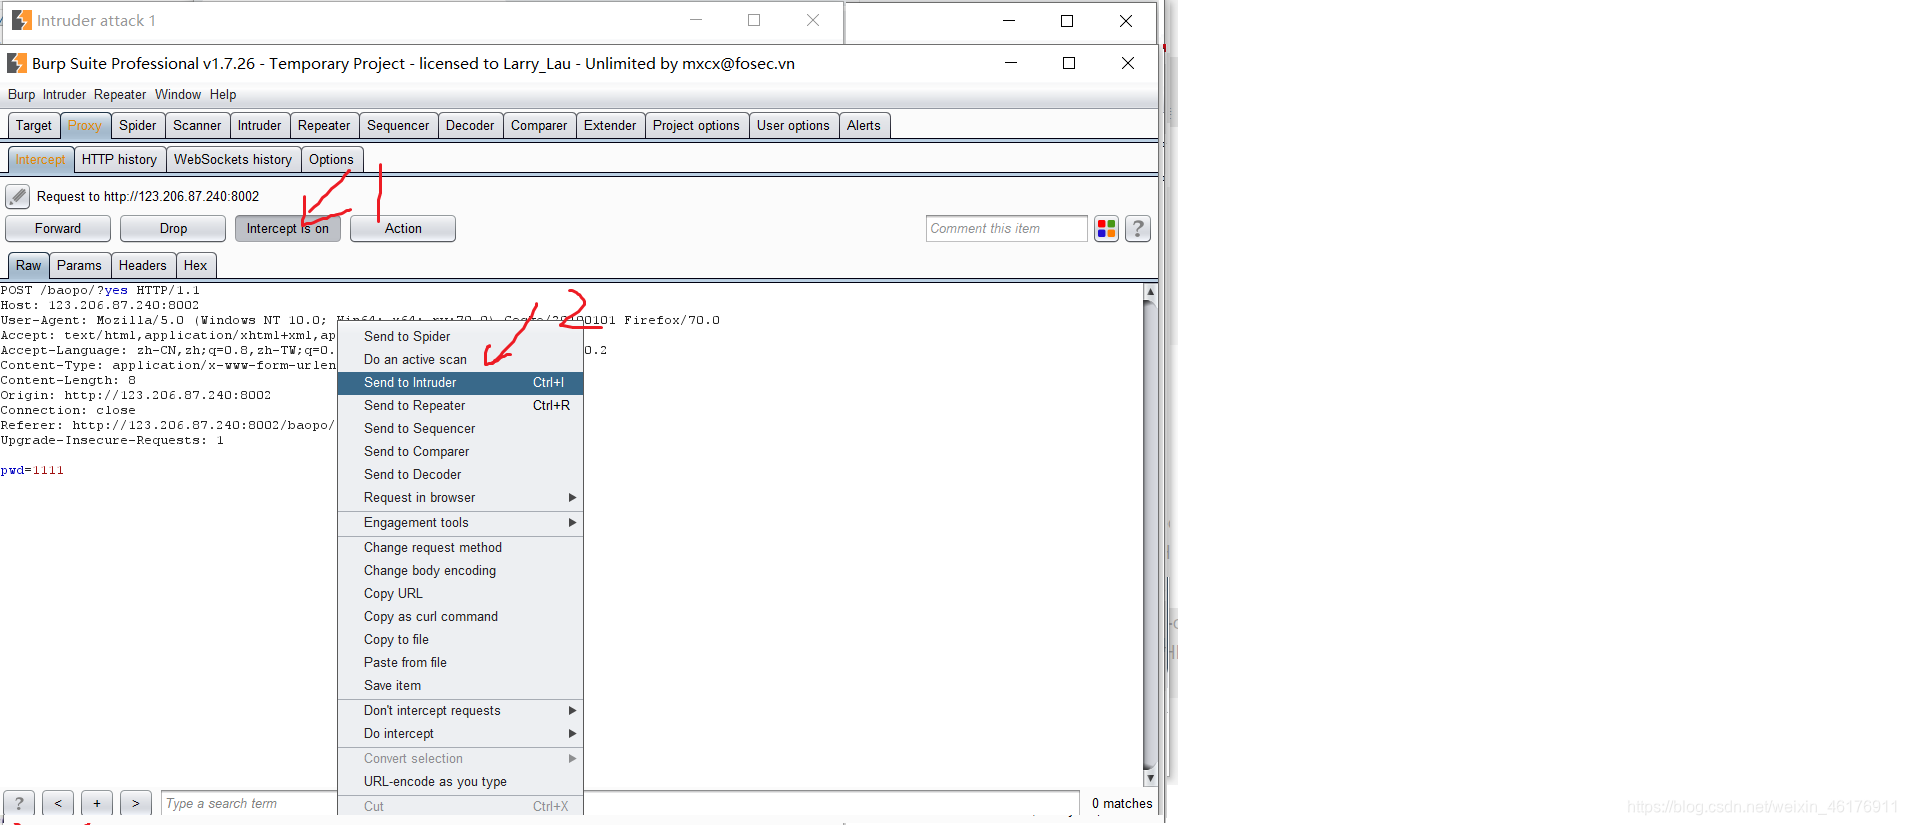Open the WebSockets history sub-tab
Screen dimensions: 1906x825
[233, 159]
